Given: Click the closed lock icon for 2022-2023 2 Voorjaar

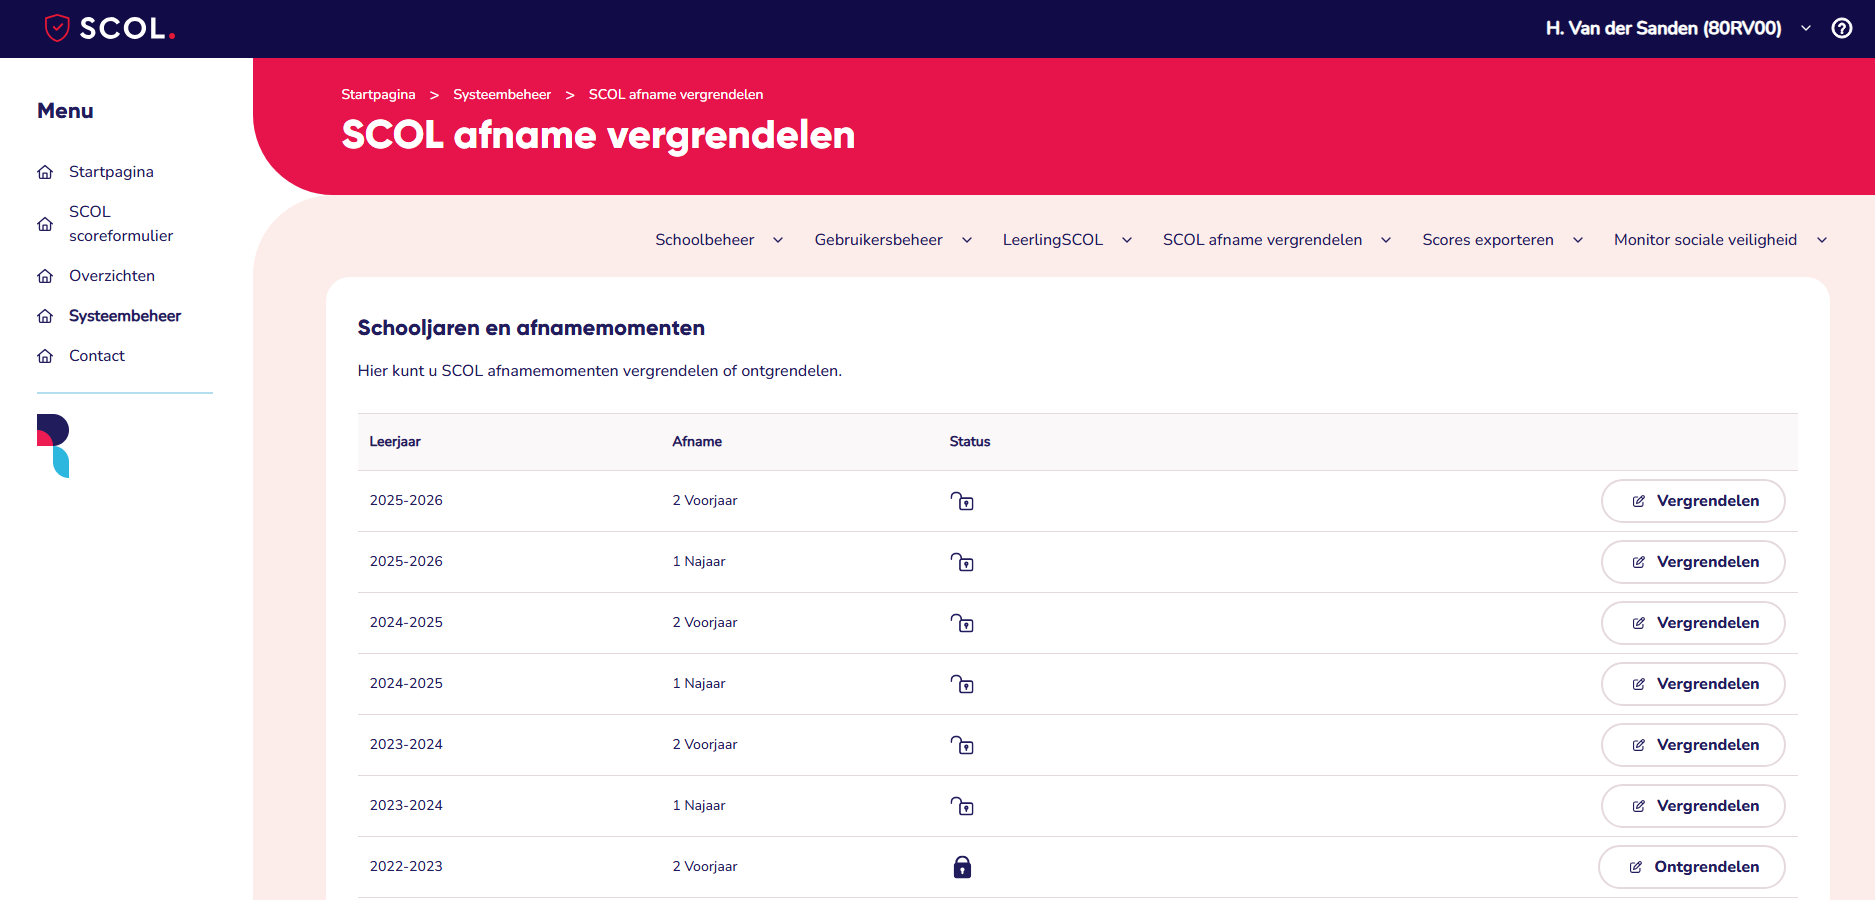Looking at the screenshot, I should click(x=962, y=867).
